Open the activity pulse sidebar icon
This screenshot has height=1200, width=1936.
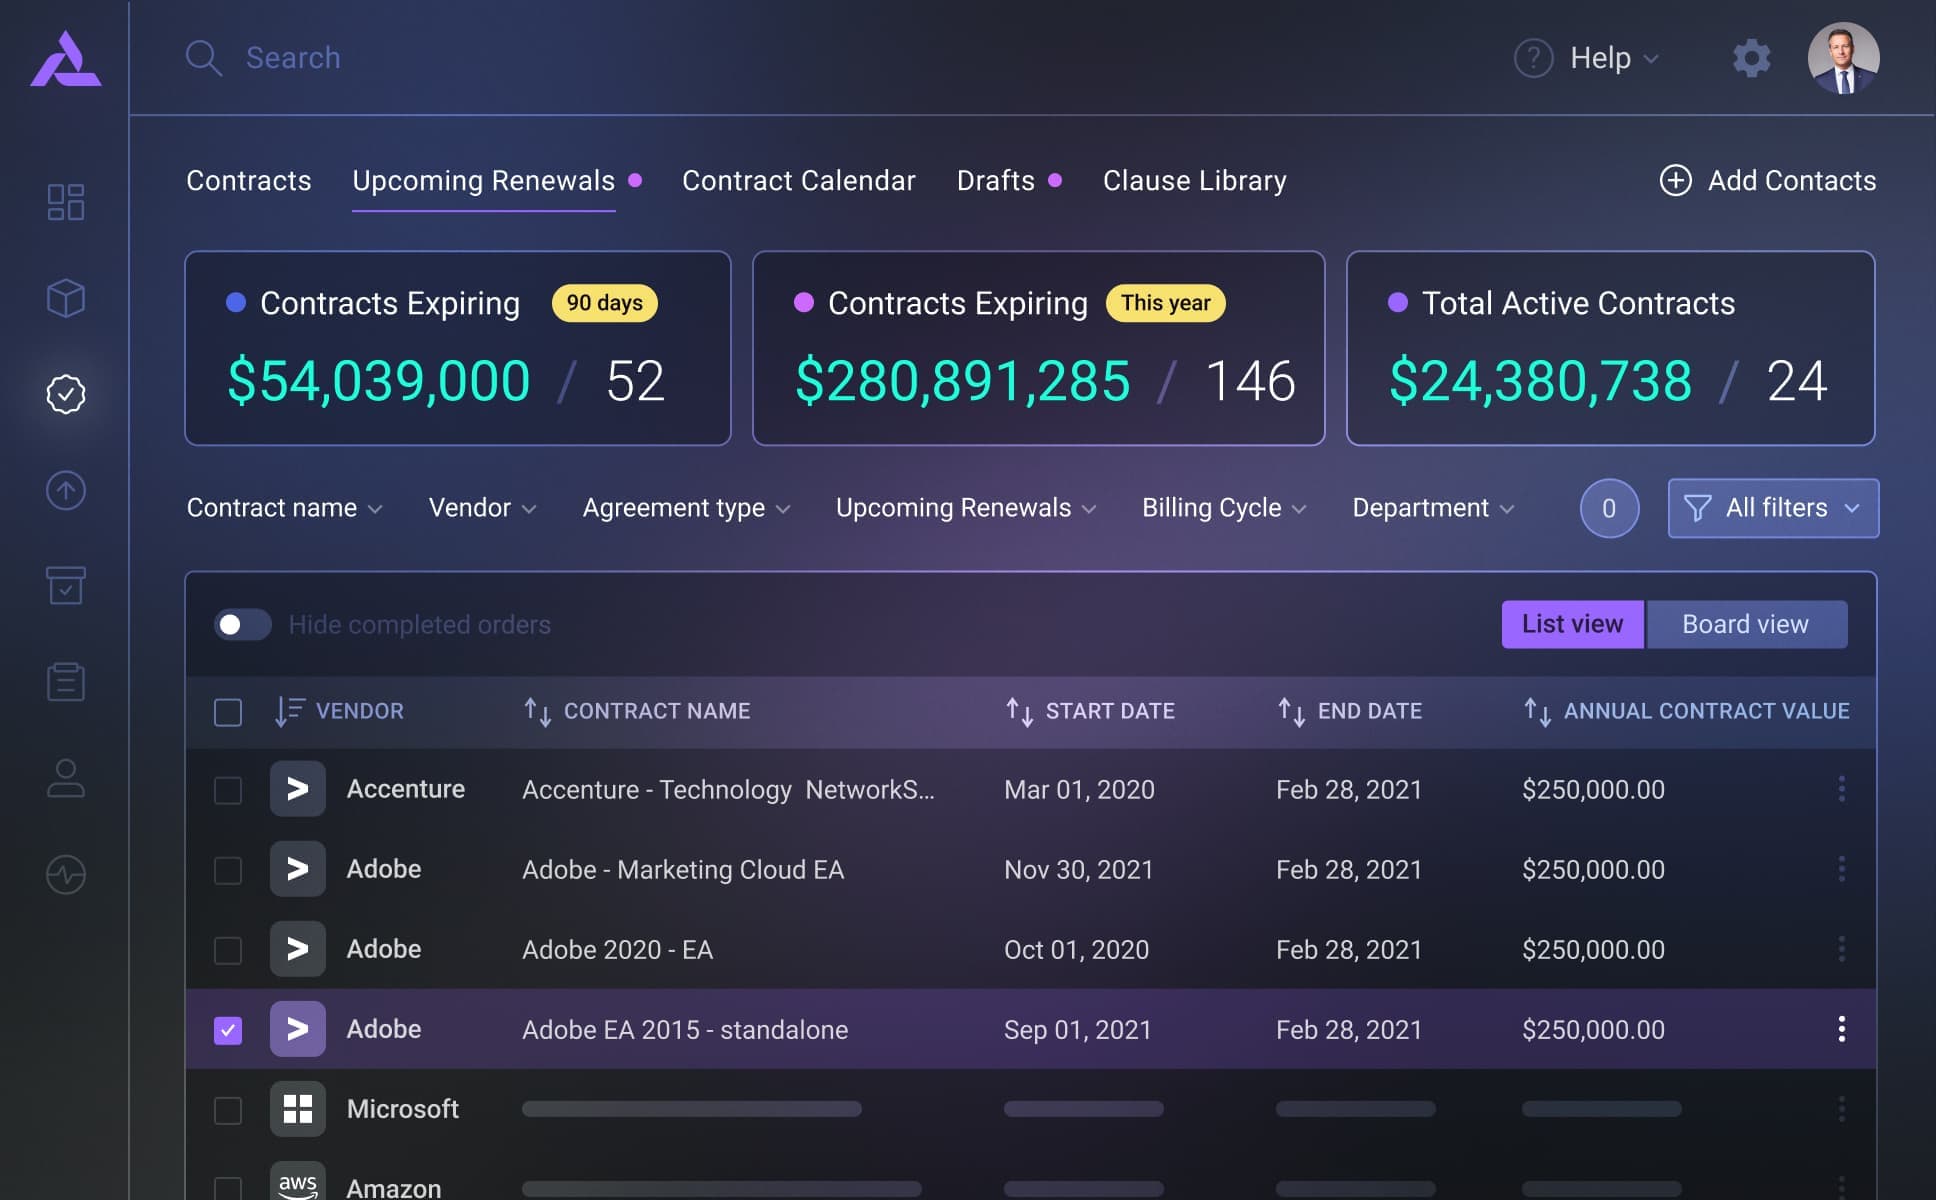66,875
